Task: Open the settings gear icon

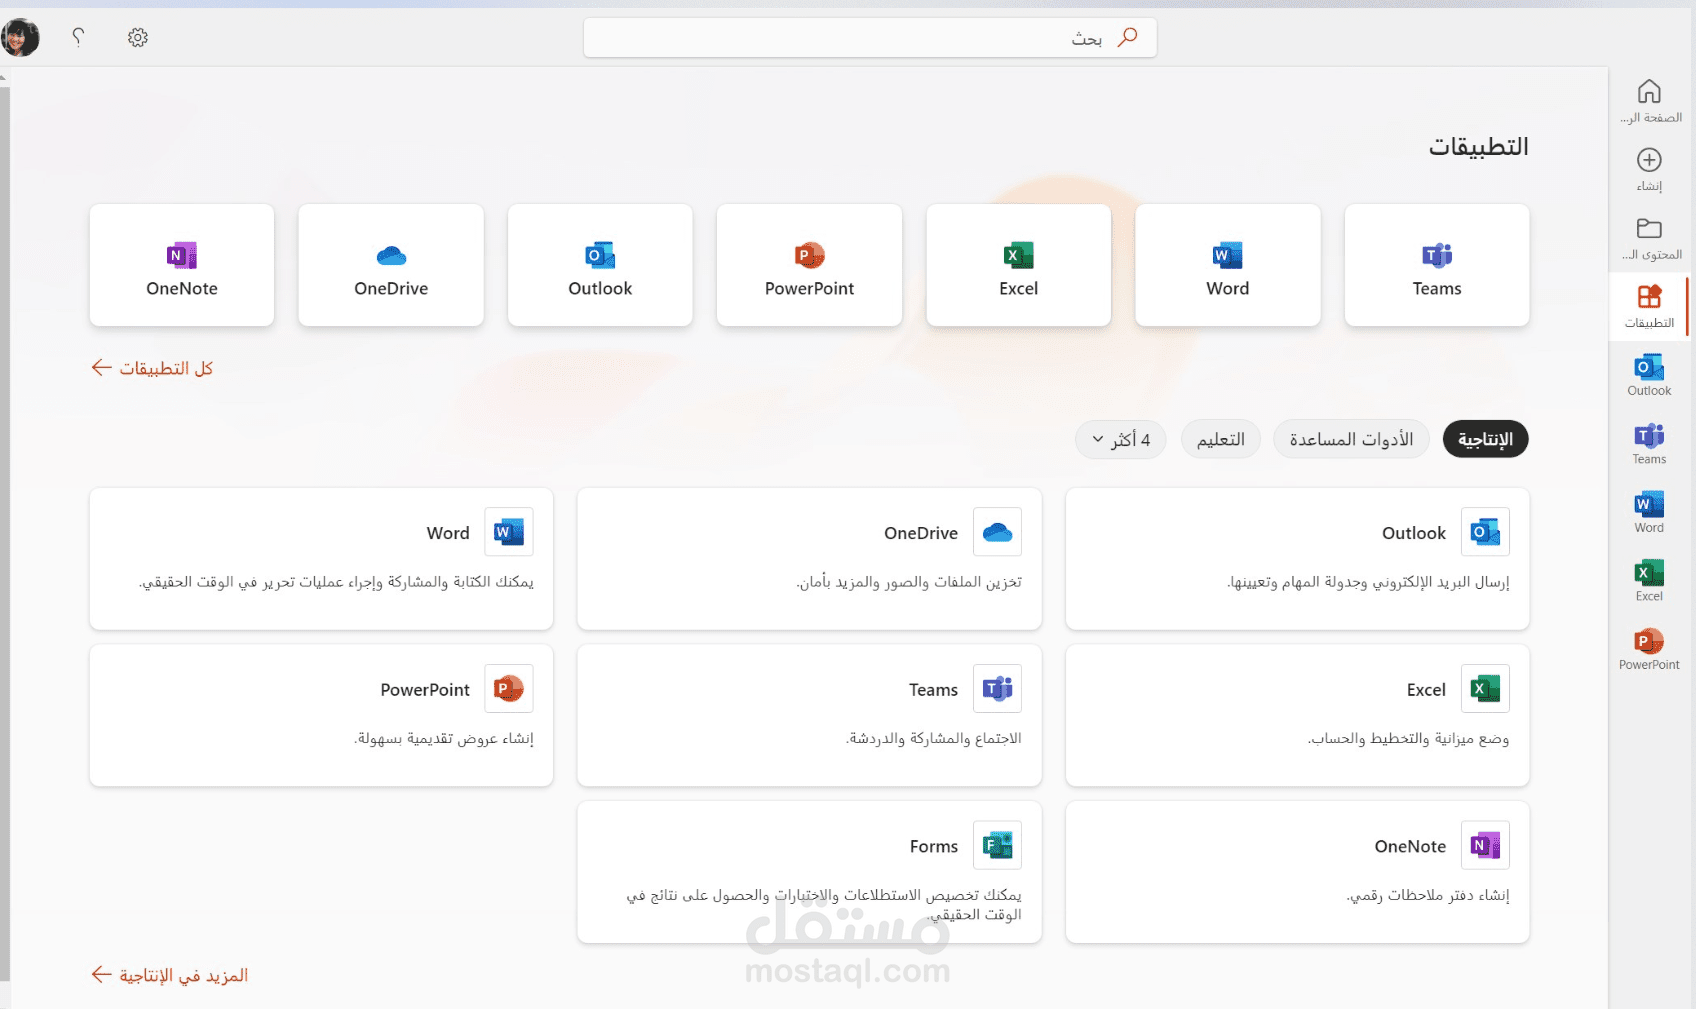Action: click(138, 37)
